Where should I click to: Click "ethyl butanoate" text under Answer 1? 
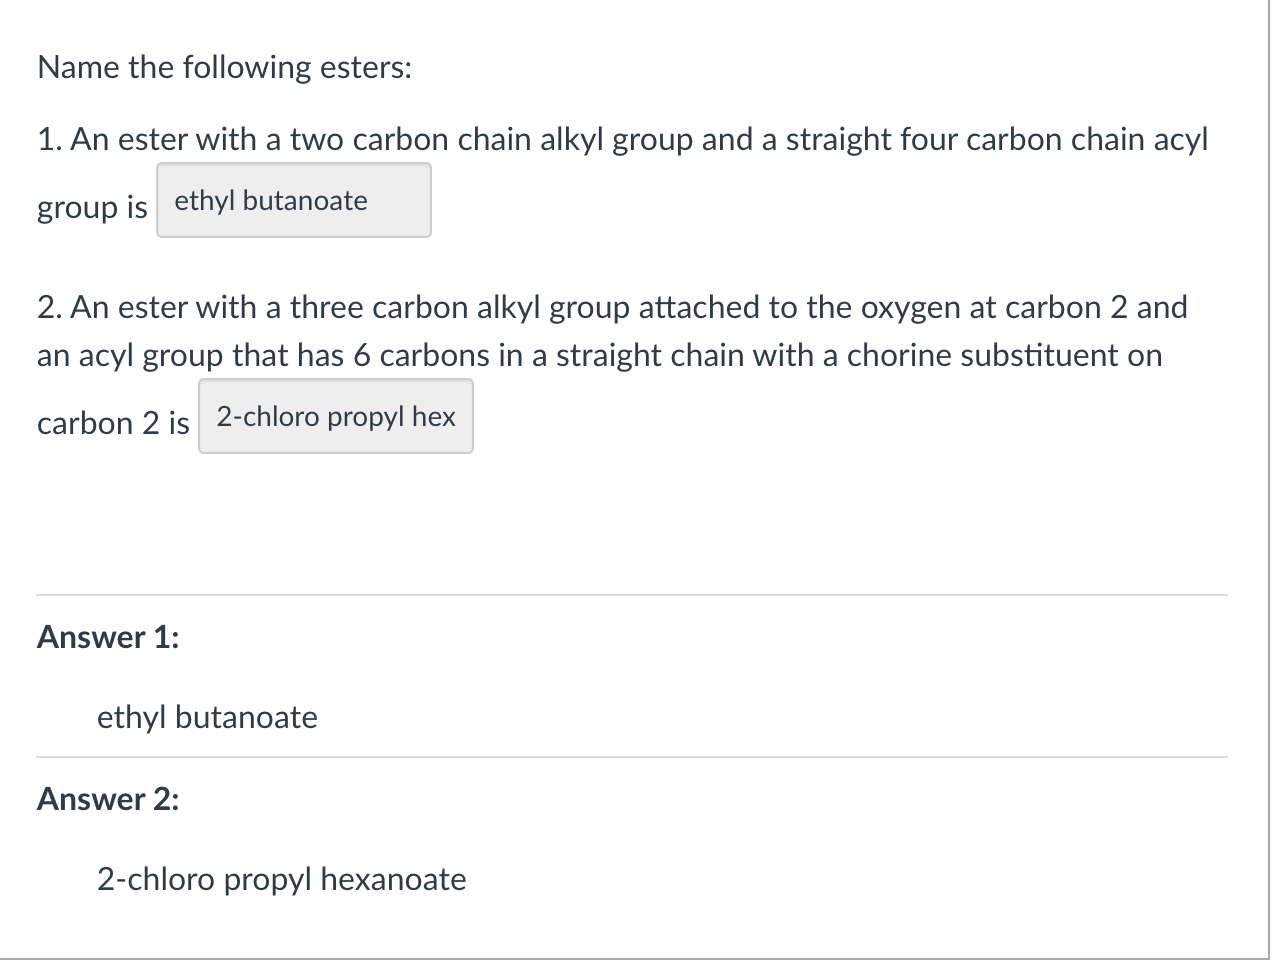point(207,717)
